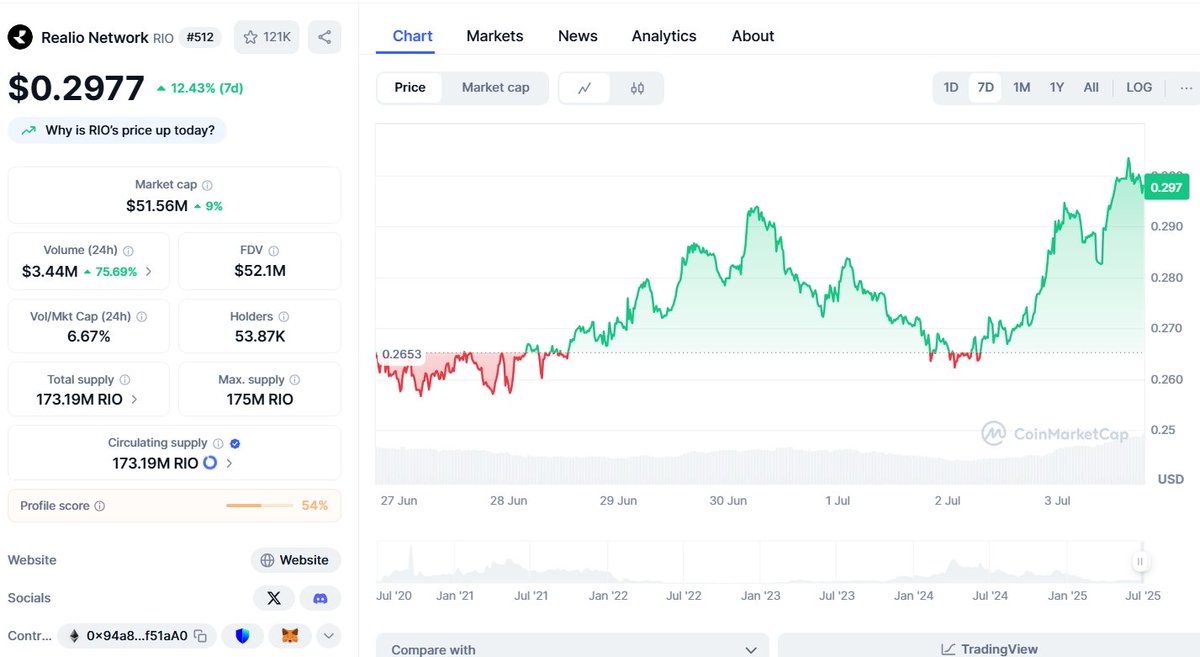Set chart range to 7D
1200x657 pixels.
pyautogui.click(x=985, y=87)
